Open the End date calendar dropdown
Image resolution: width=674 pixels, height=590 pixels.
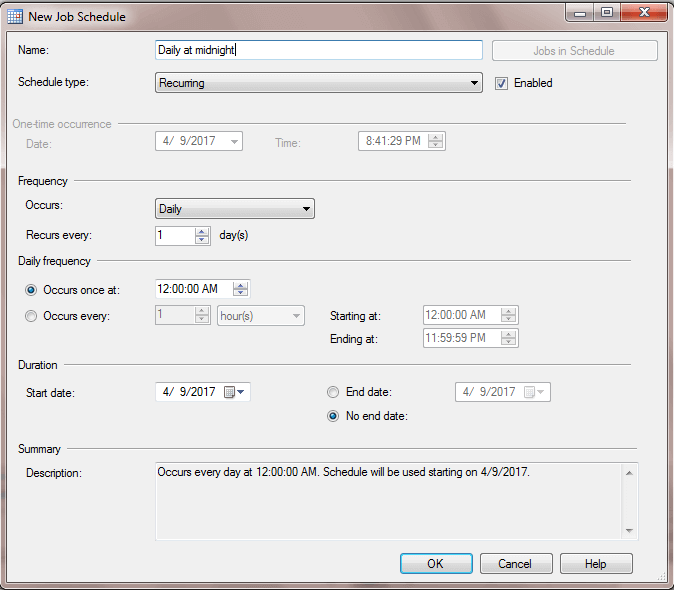535,392
